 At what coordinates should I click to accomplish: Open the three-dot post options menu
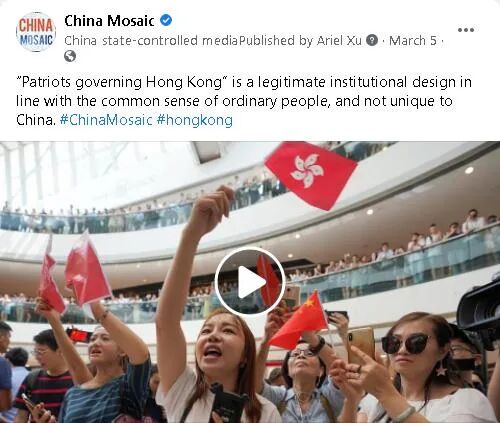pos(466,30)
